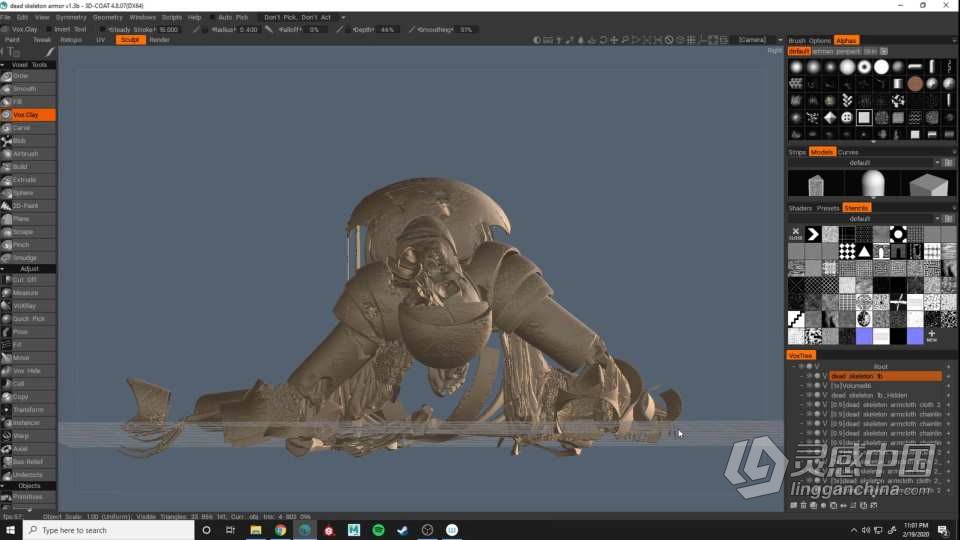Select the Smooth tool
The height and width of the screenshot is (540, 960).
[28, 89]
